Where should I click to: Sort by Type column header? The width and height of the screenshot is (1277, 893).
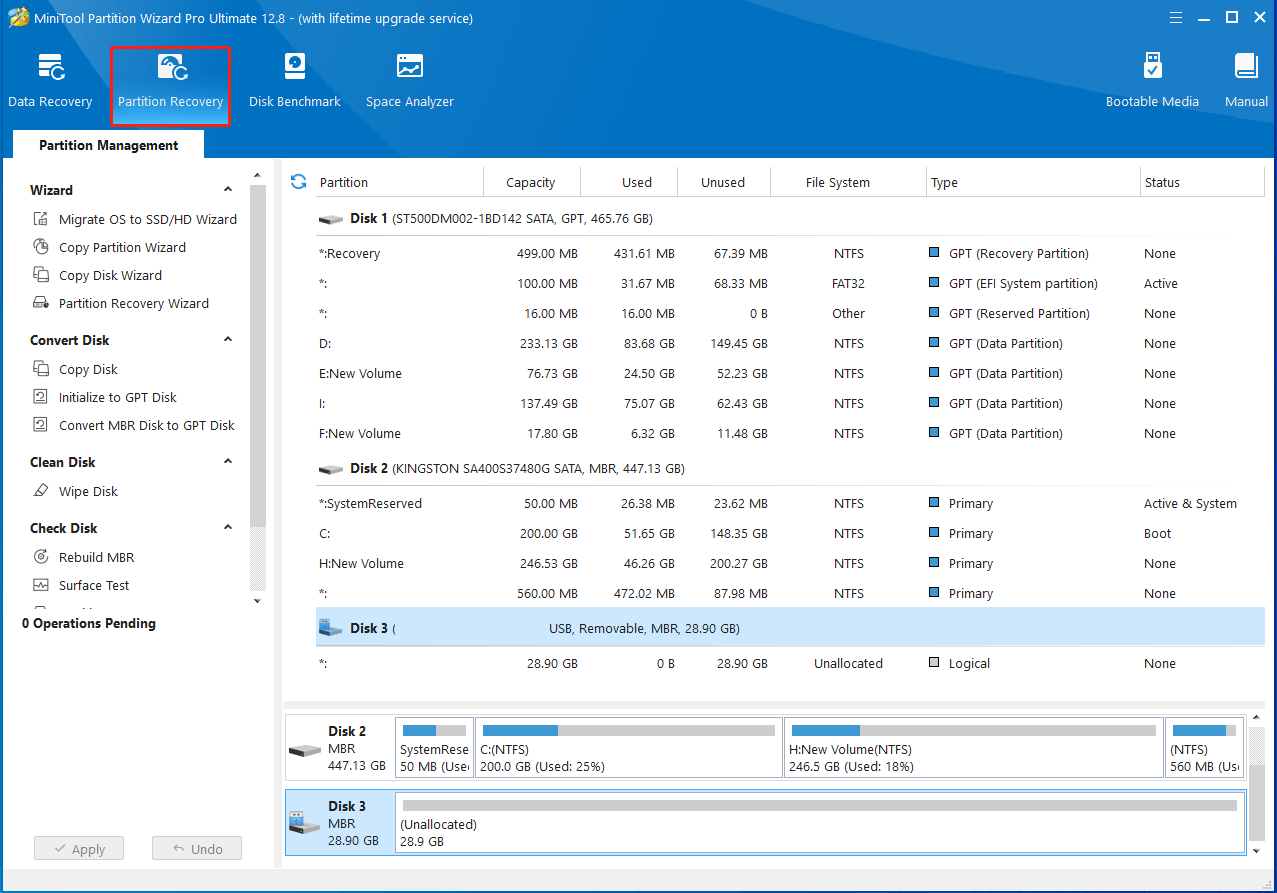(1034, 182)
